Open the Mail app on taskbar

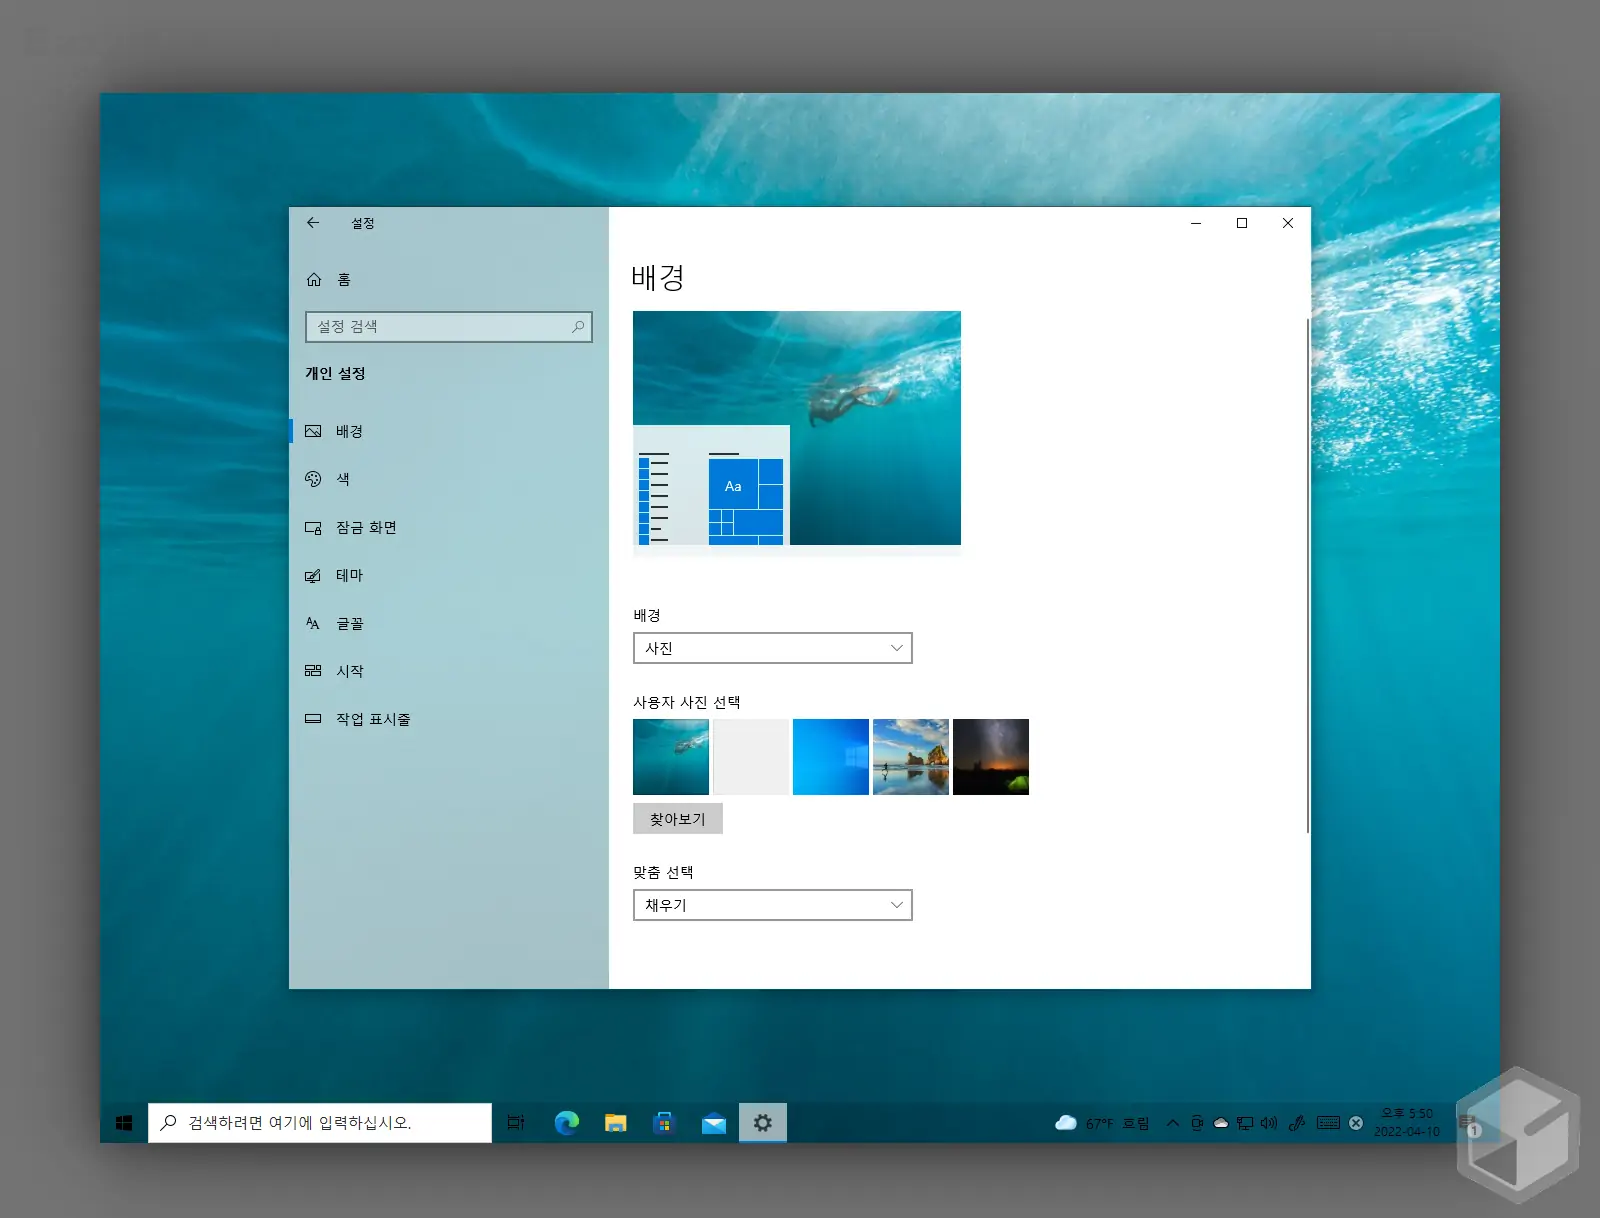713,1123
